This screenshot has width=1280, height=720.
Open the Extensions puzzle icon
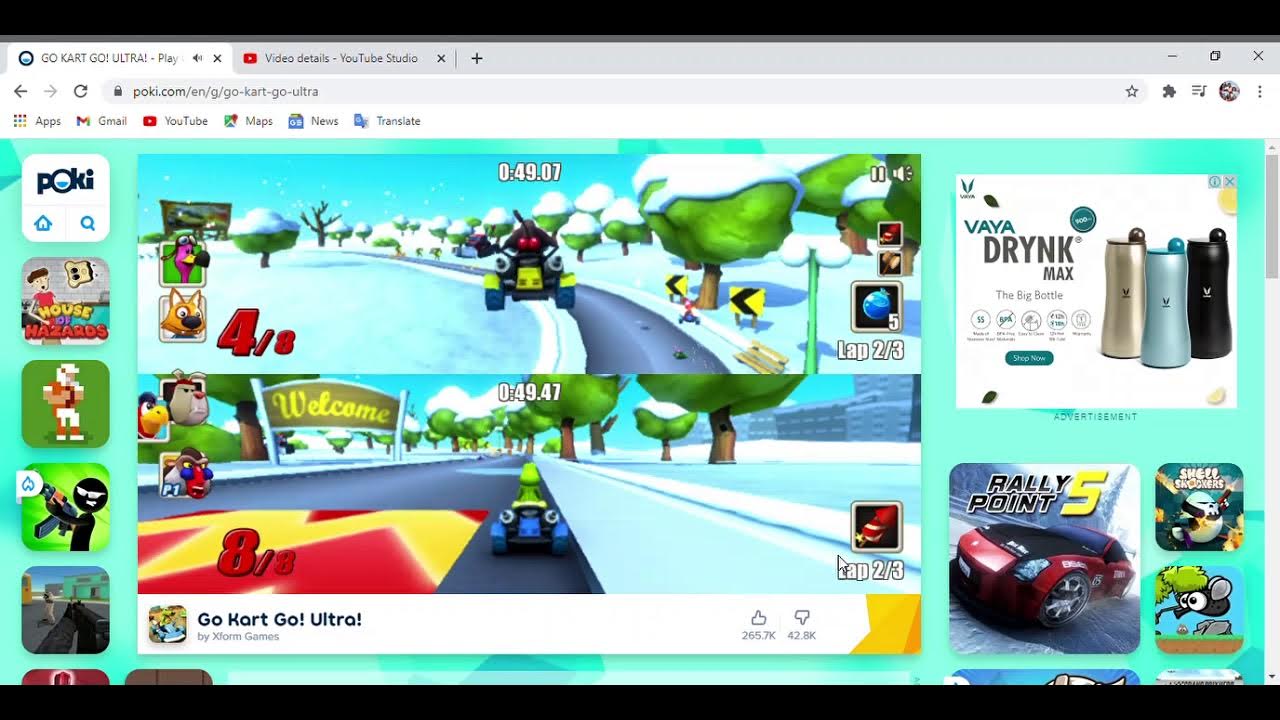click(1169, 91)
